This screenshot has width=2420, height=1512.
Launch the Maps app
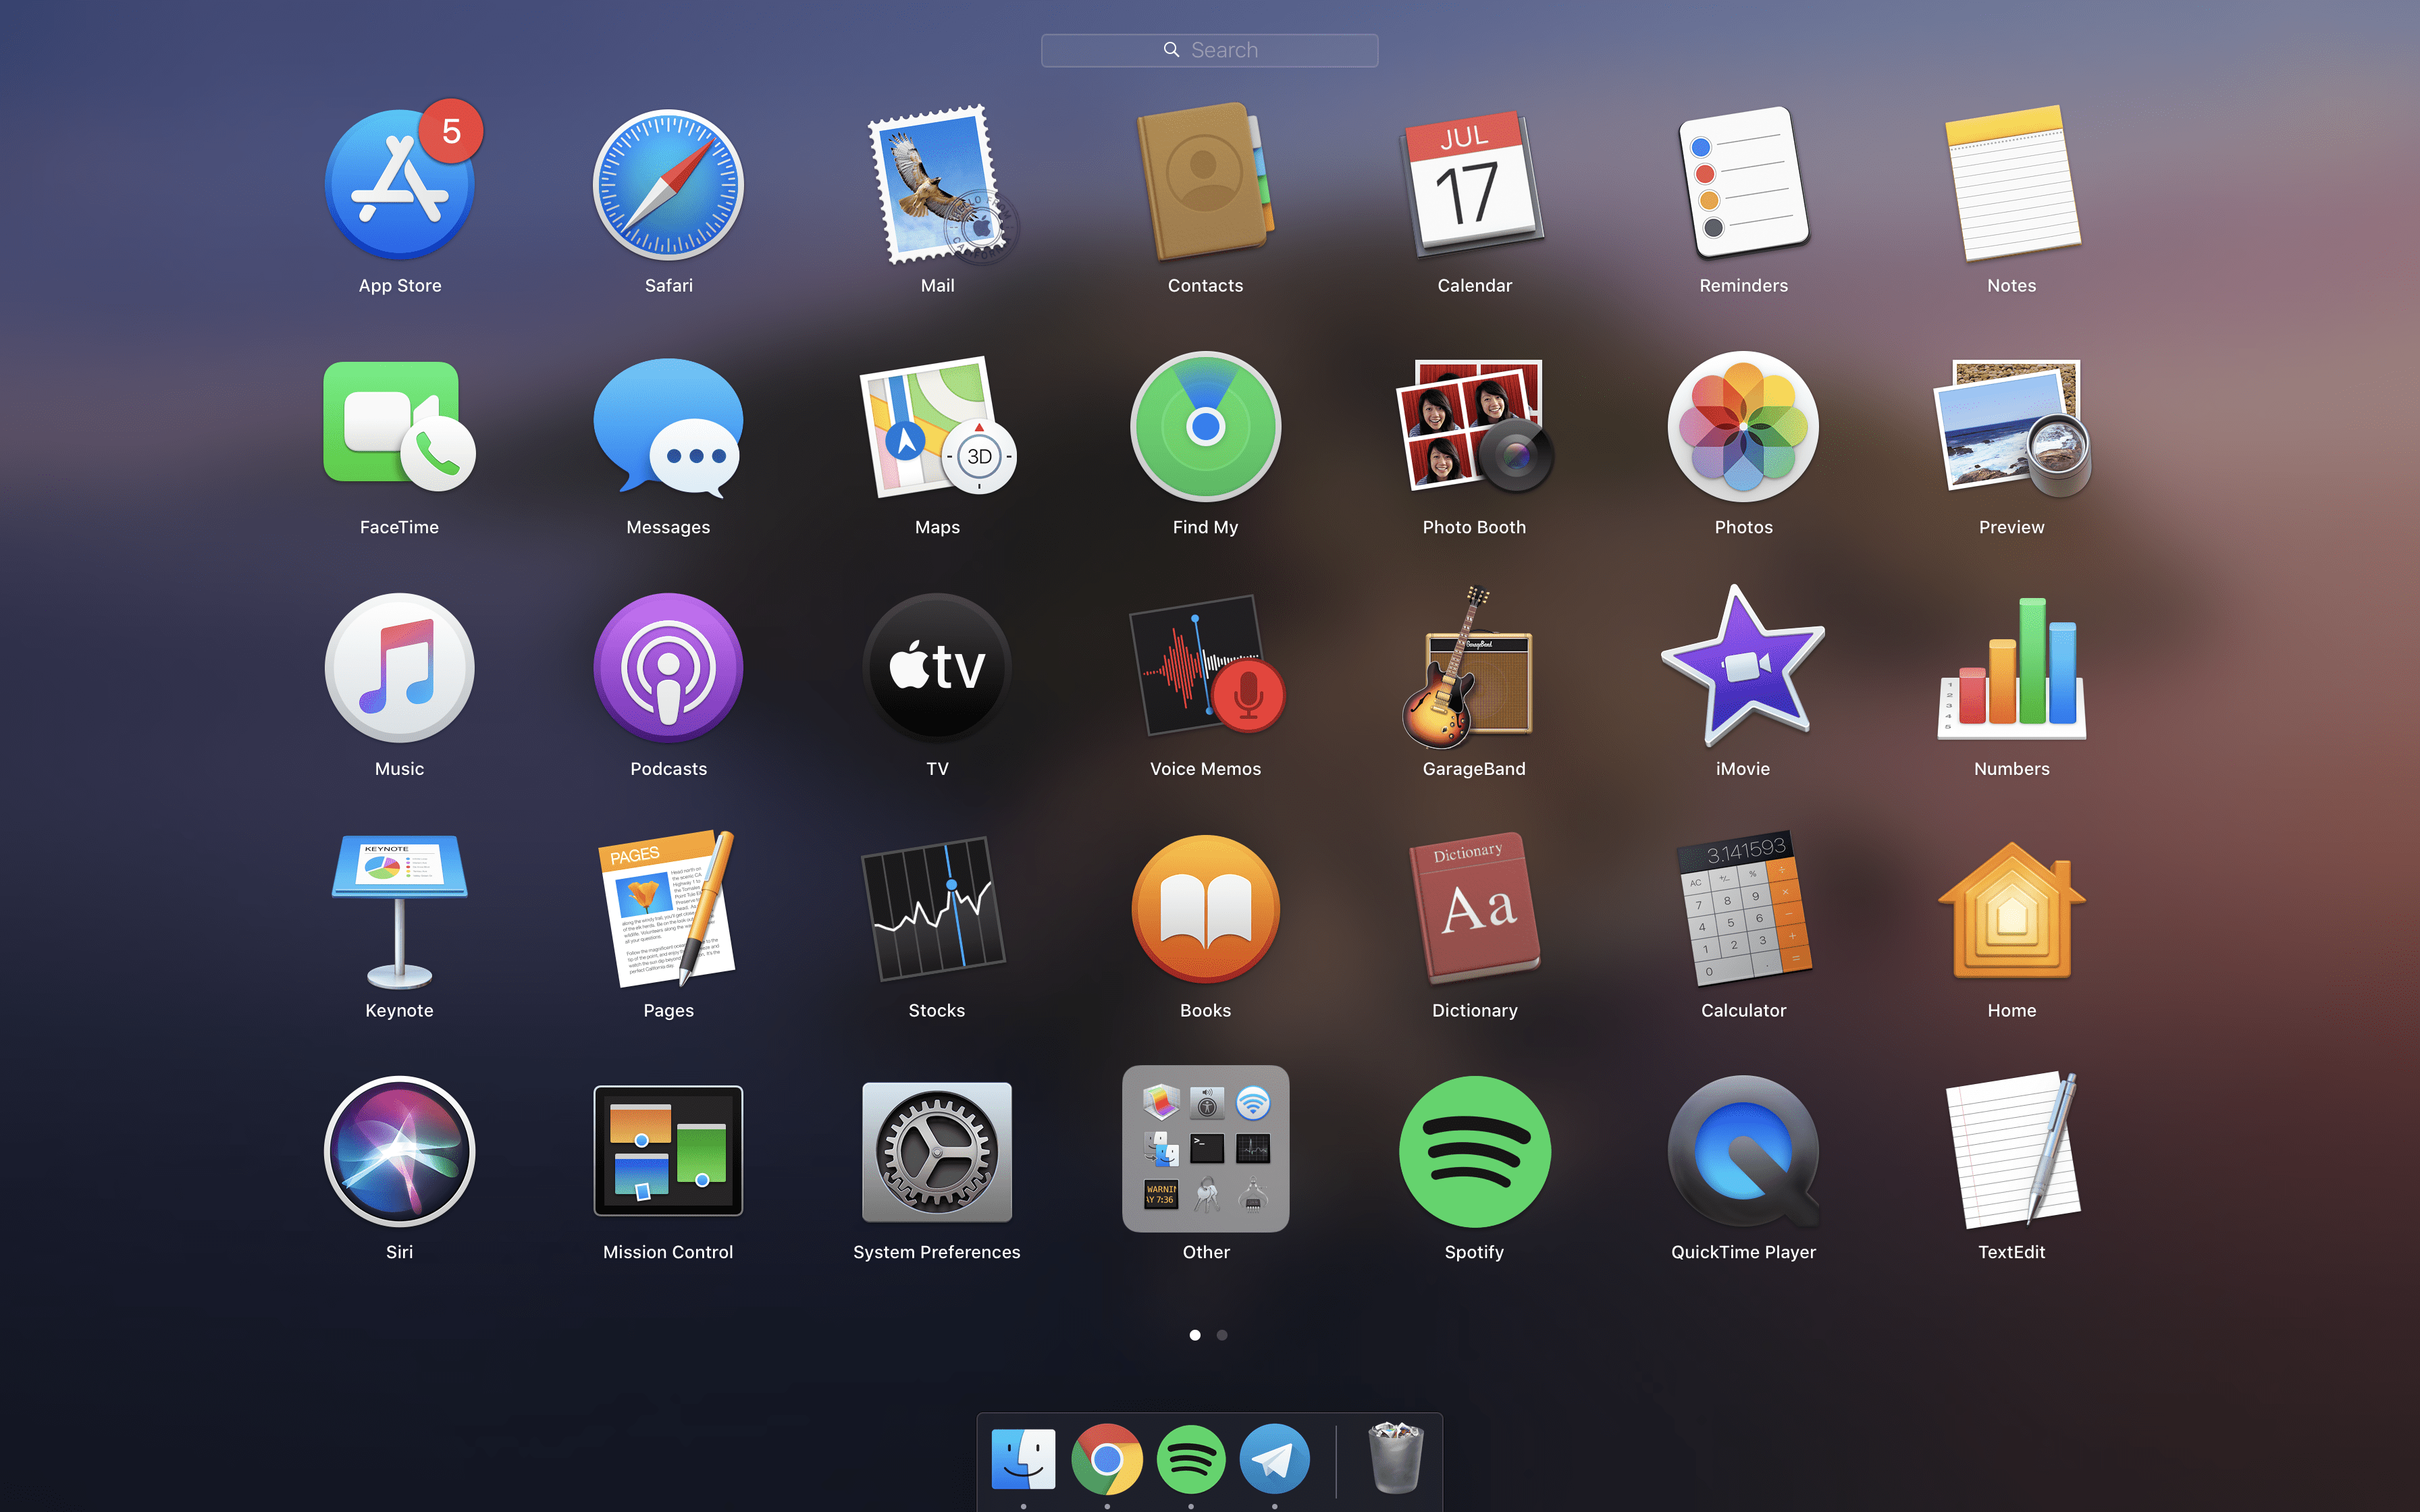(937, 427)
